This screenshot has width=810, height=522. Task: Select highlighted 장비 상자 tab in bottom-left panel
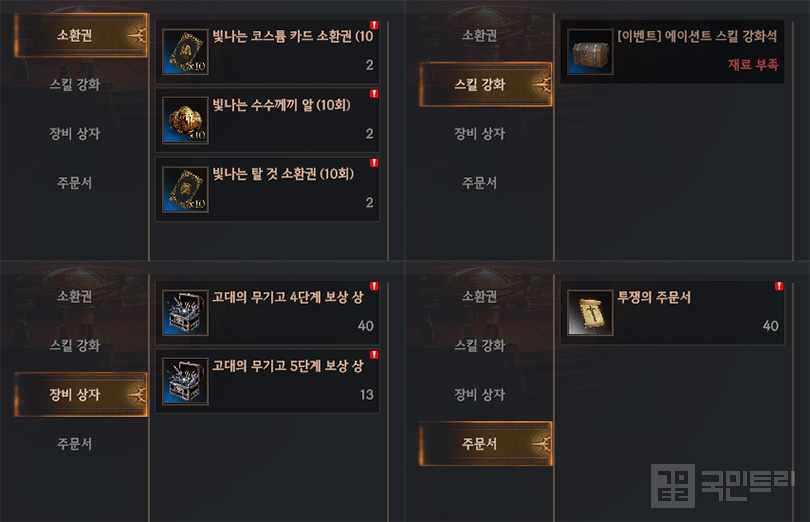pos(81,394)
